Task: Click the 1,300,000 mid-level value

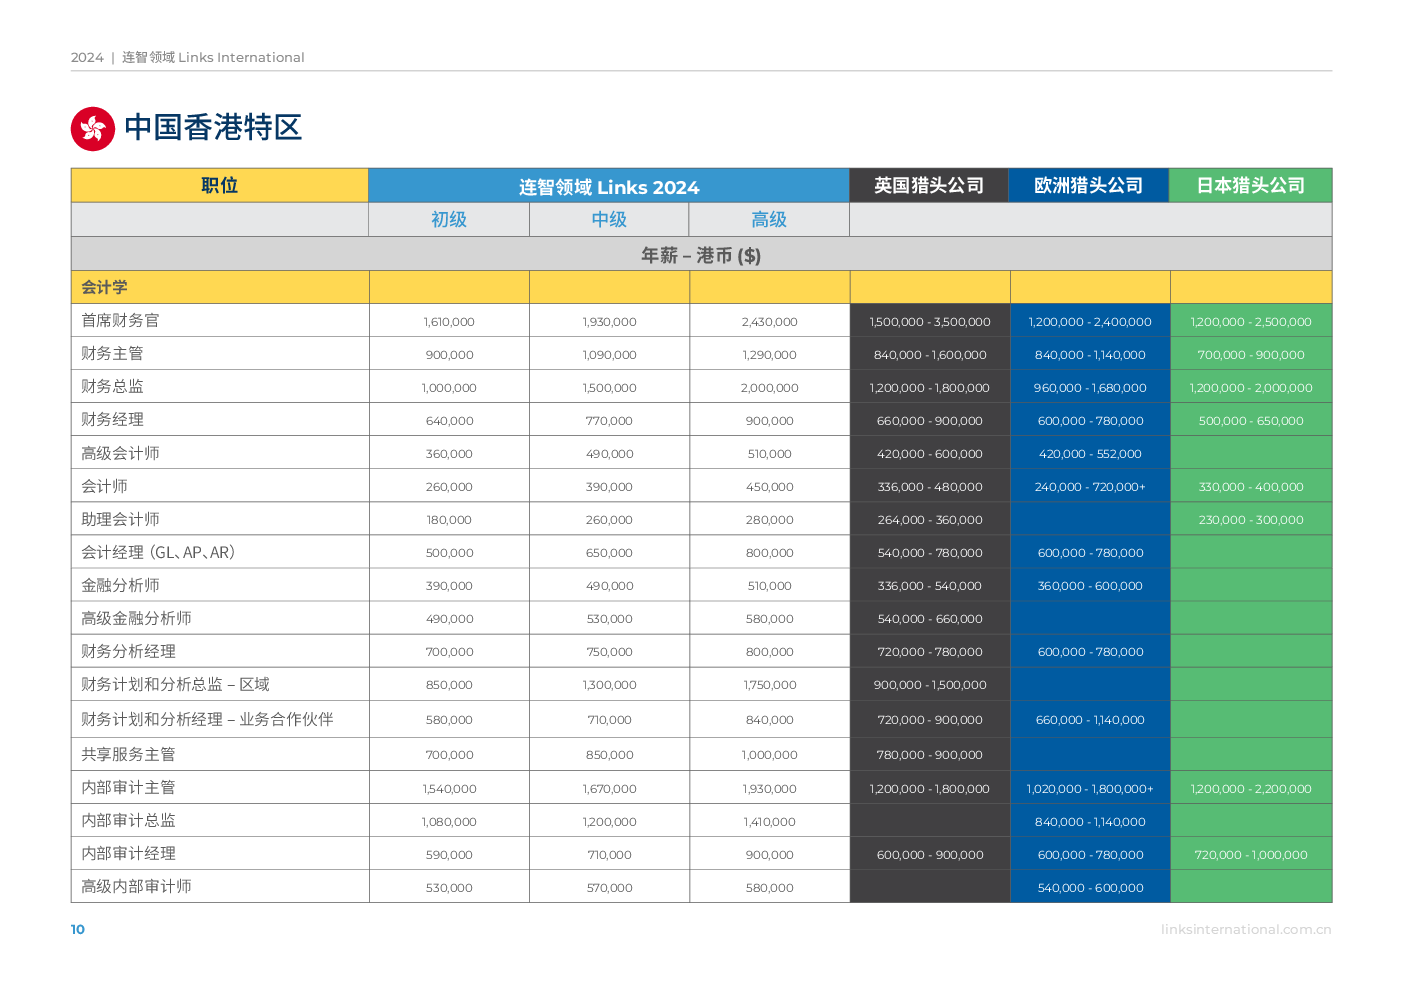Action: (610, 685)
